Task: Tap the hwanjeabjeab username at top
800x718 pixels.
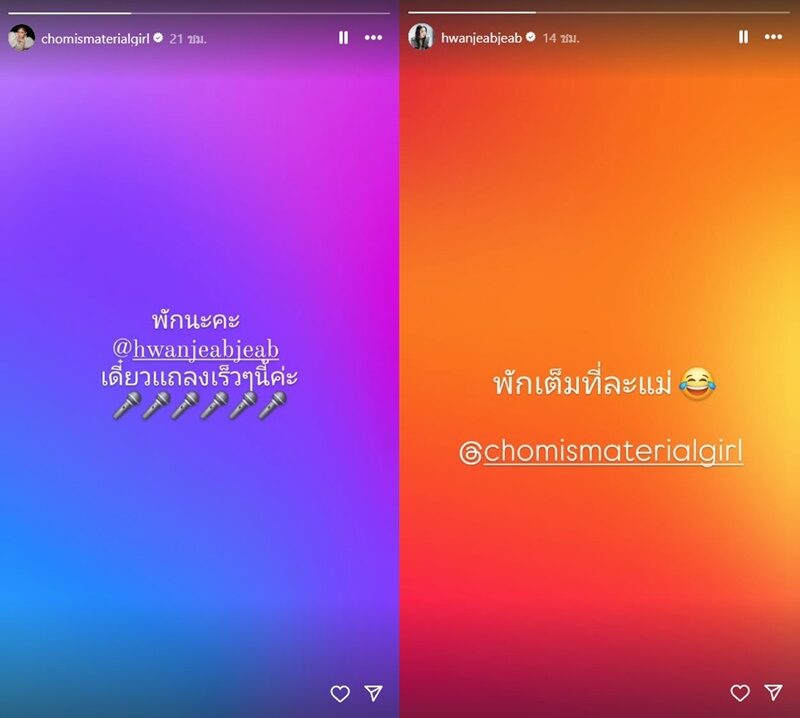Action: (482, 38)
